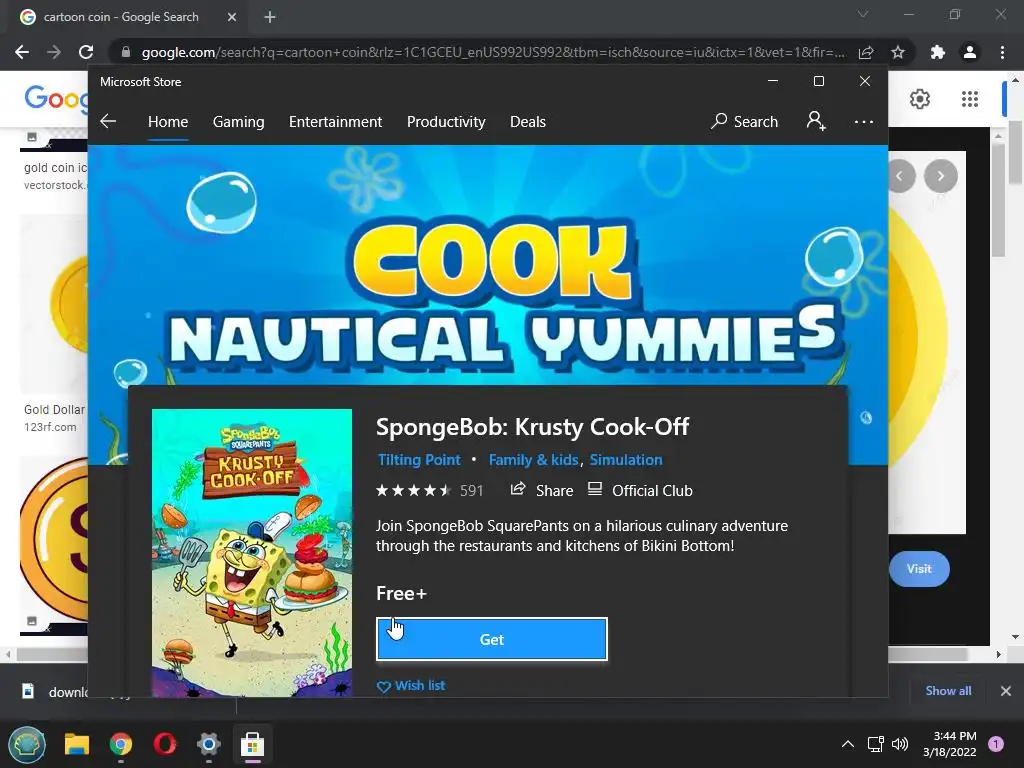Open the Entertainment tab
1024x768 pixels.
click(x=335, y=121)
